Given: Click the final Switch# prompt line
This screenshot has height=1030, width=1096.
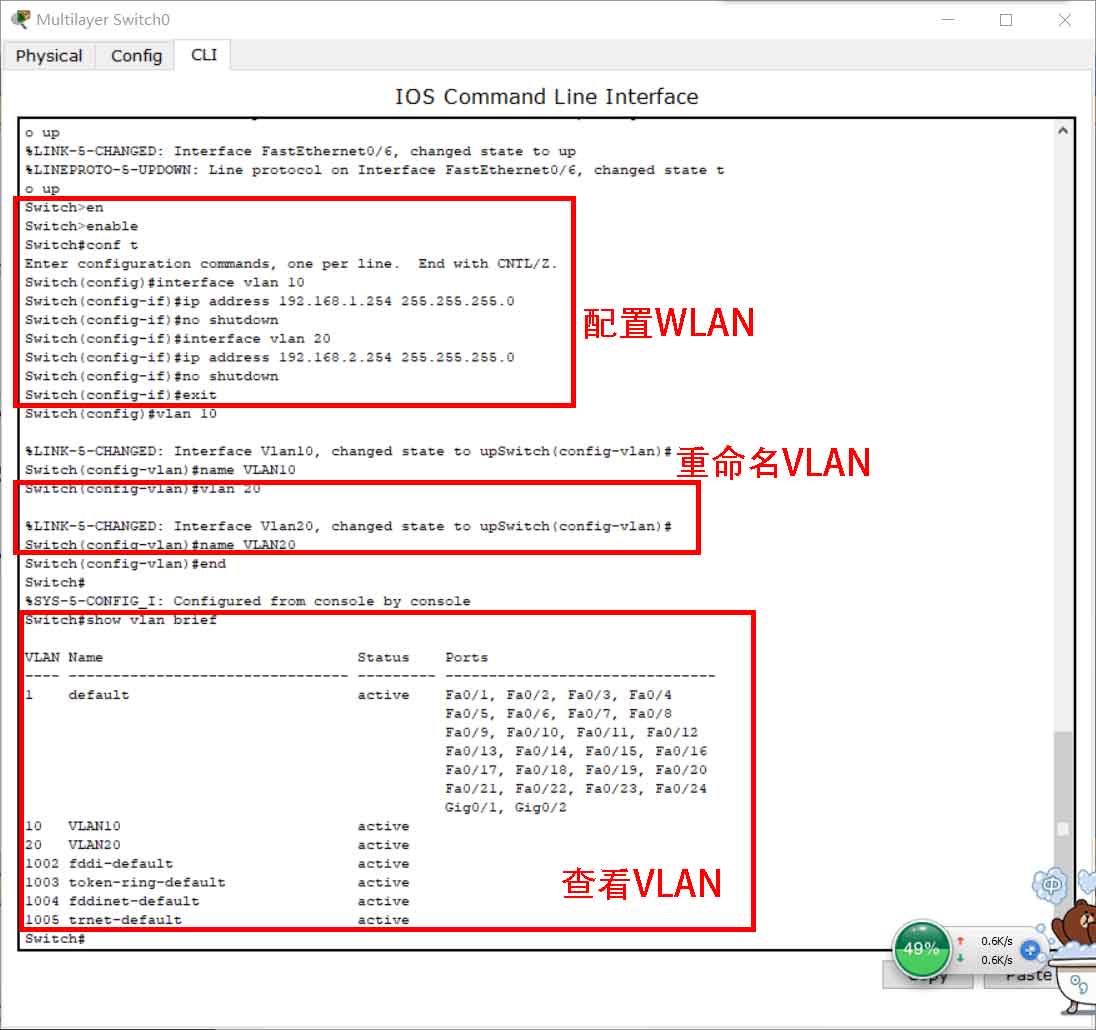Looking at the screenshot, I should coord(55,938).
